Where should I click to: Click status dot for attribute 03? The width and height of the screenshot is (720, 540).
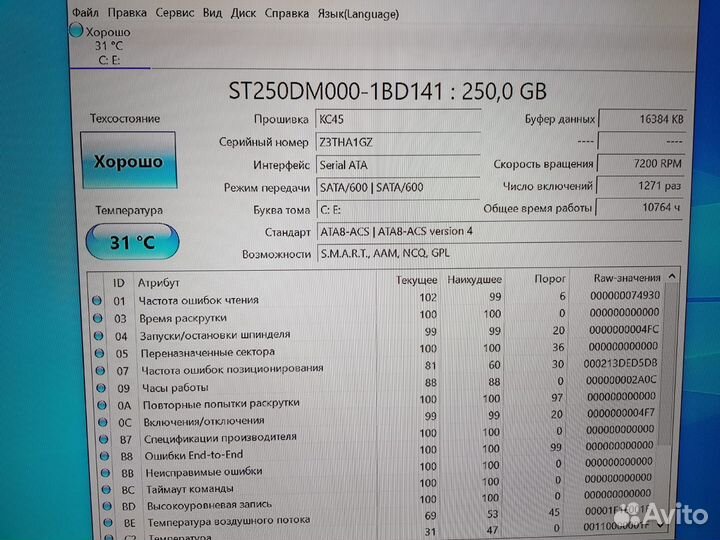click(97, 318)
